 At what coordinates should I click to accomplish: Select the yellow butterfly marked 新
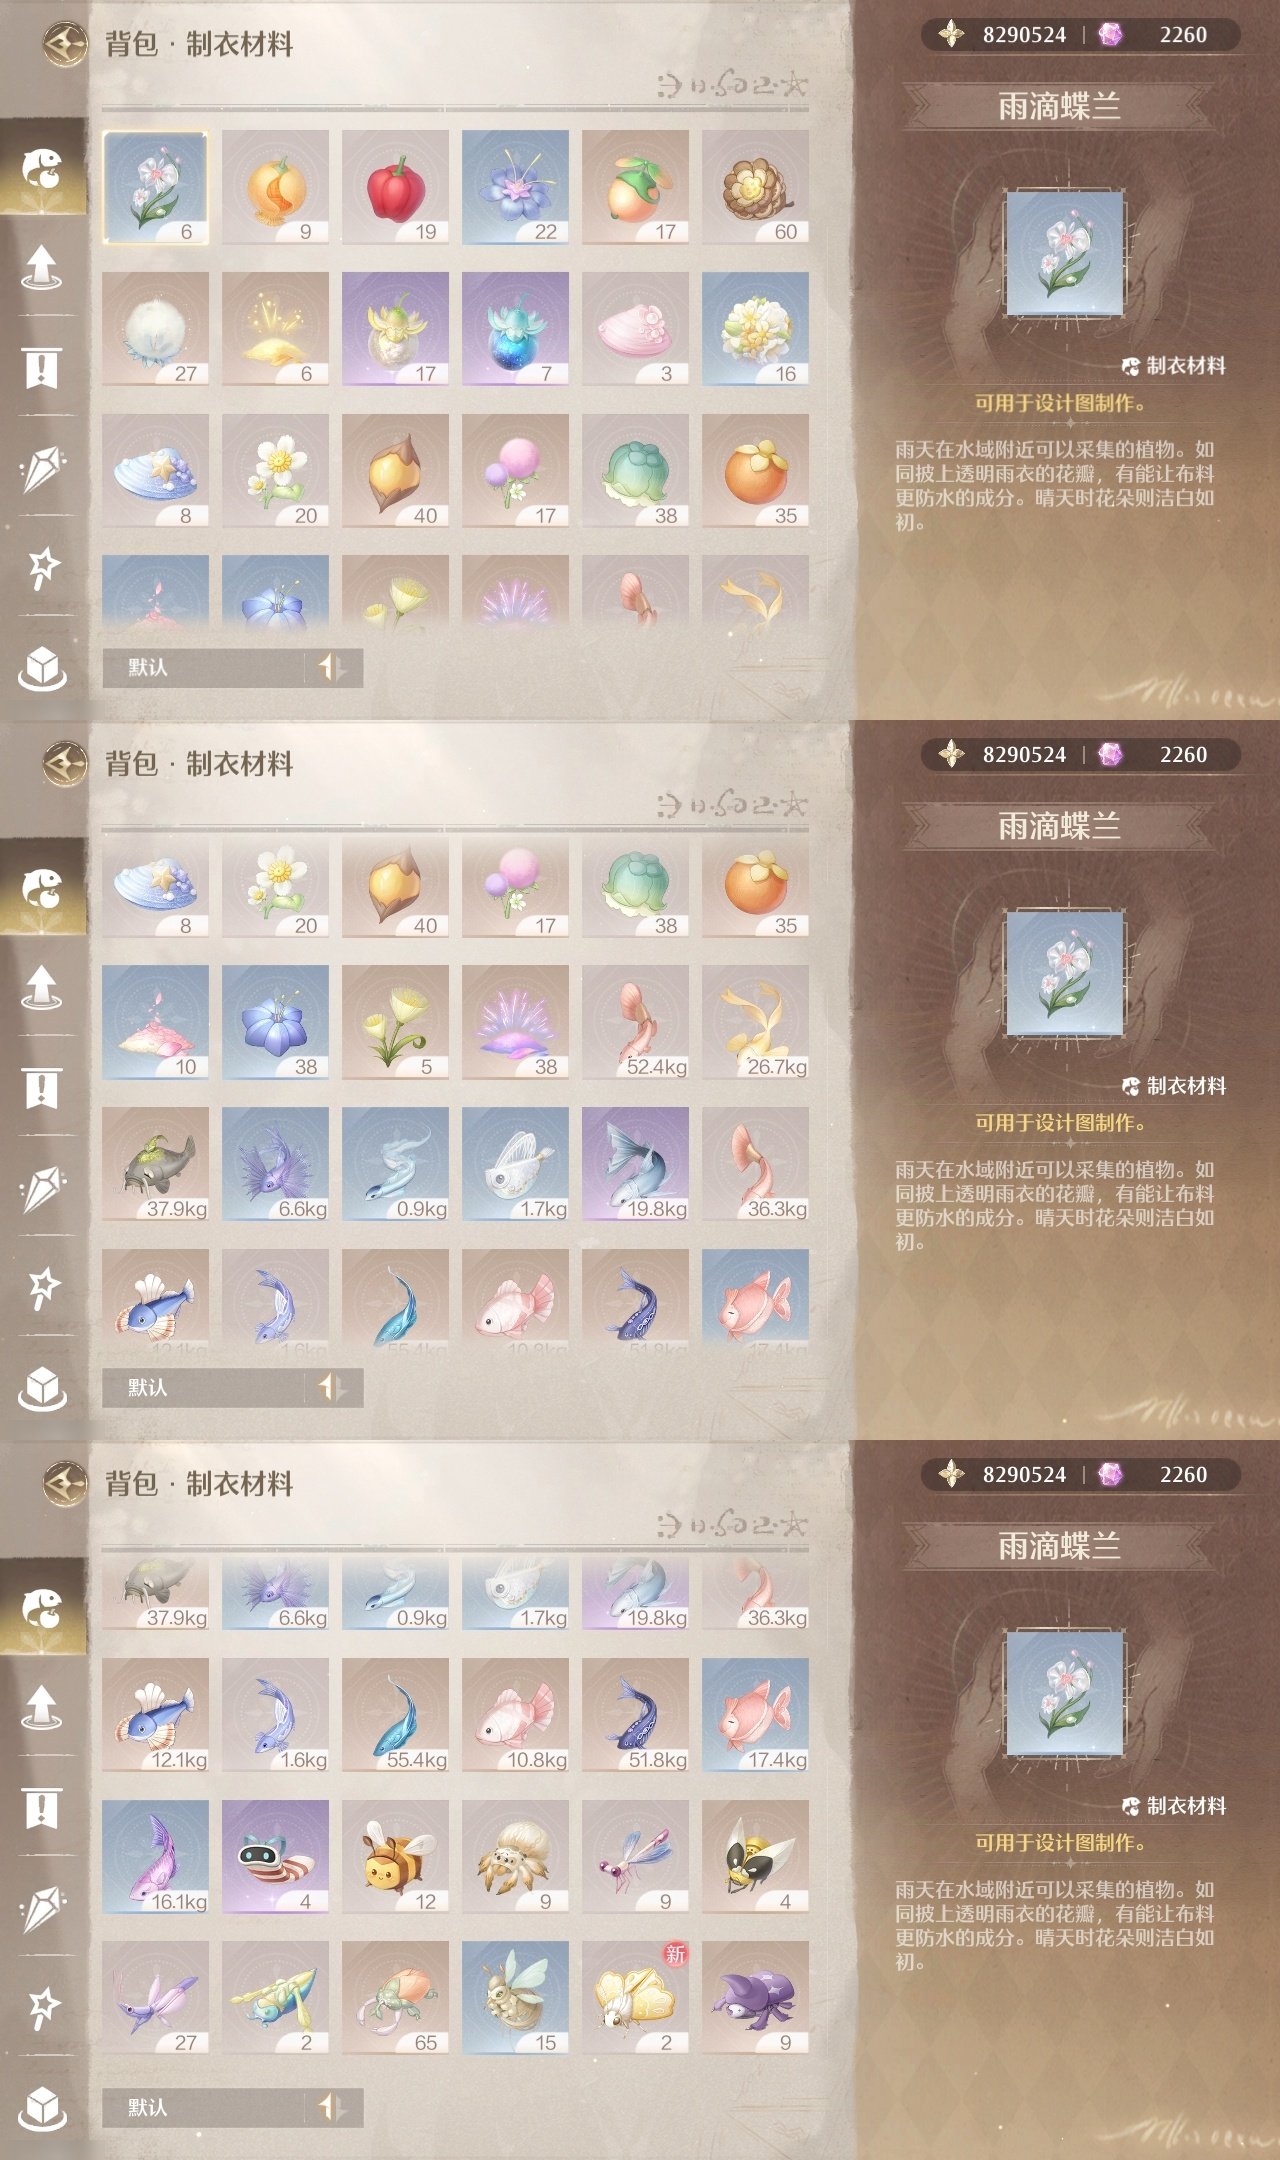635,1998
